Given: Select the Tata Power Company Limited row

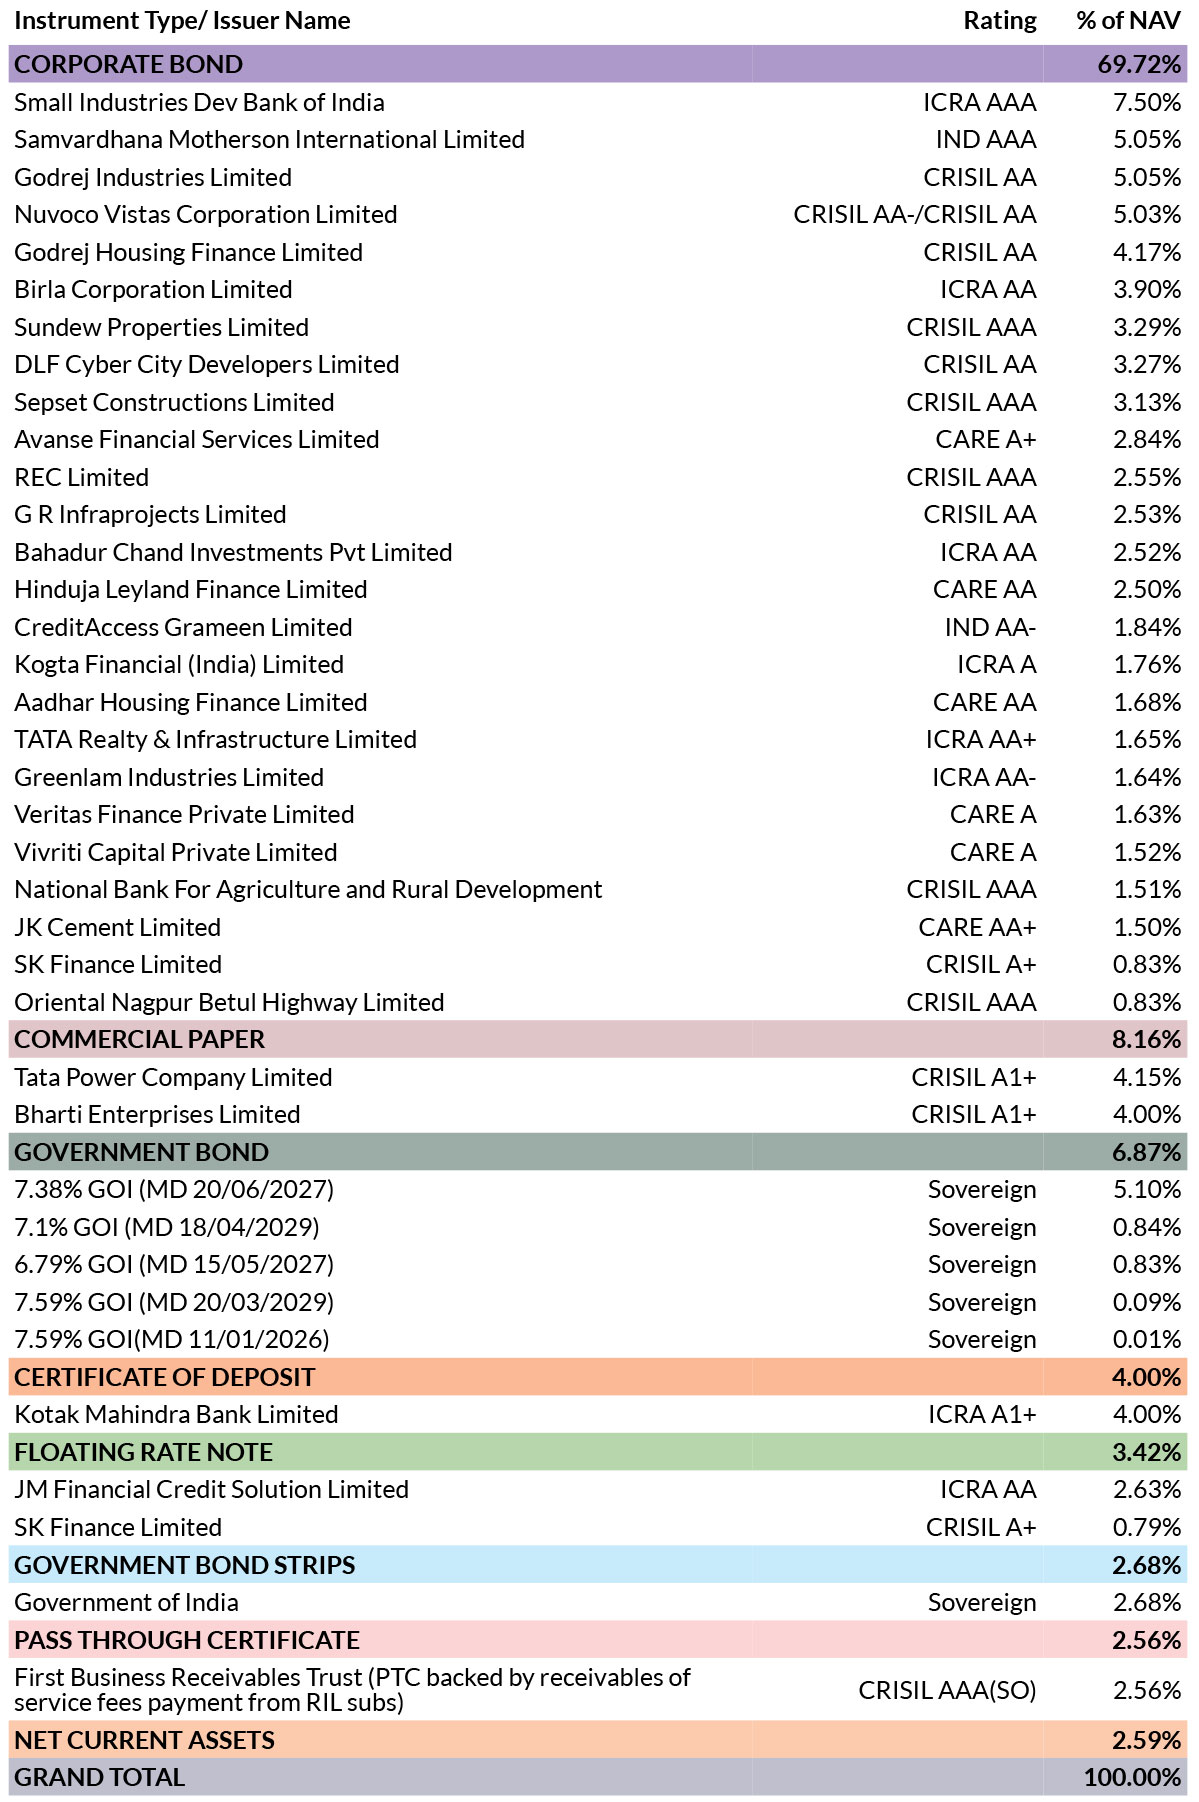Looking at the screenshot, I should point(598,1077).
